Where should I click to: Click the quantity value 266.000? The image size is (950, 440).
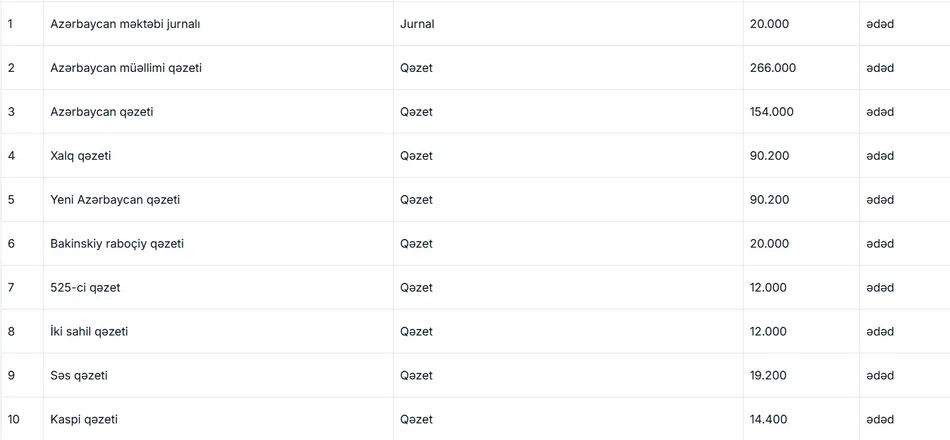coord(772,67)
